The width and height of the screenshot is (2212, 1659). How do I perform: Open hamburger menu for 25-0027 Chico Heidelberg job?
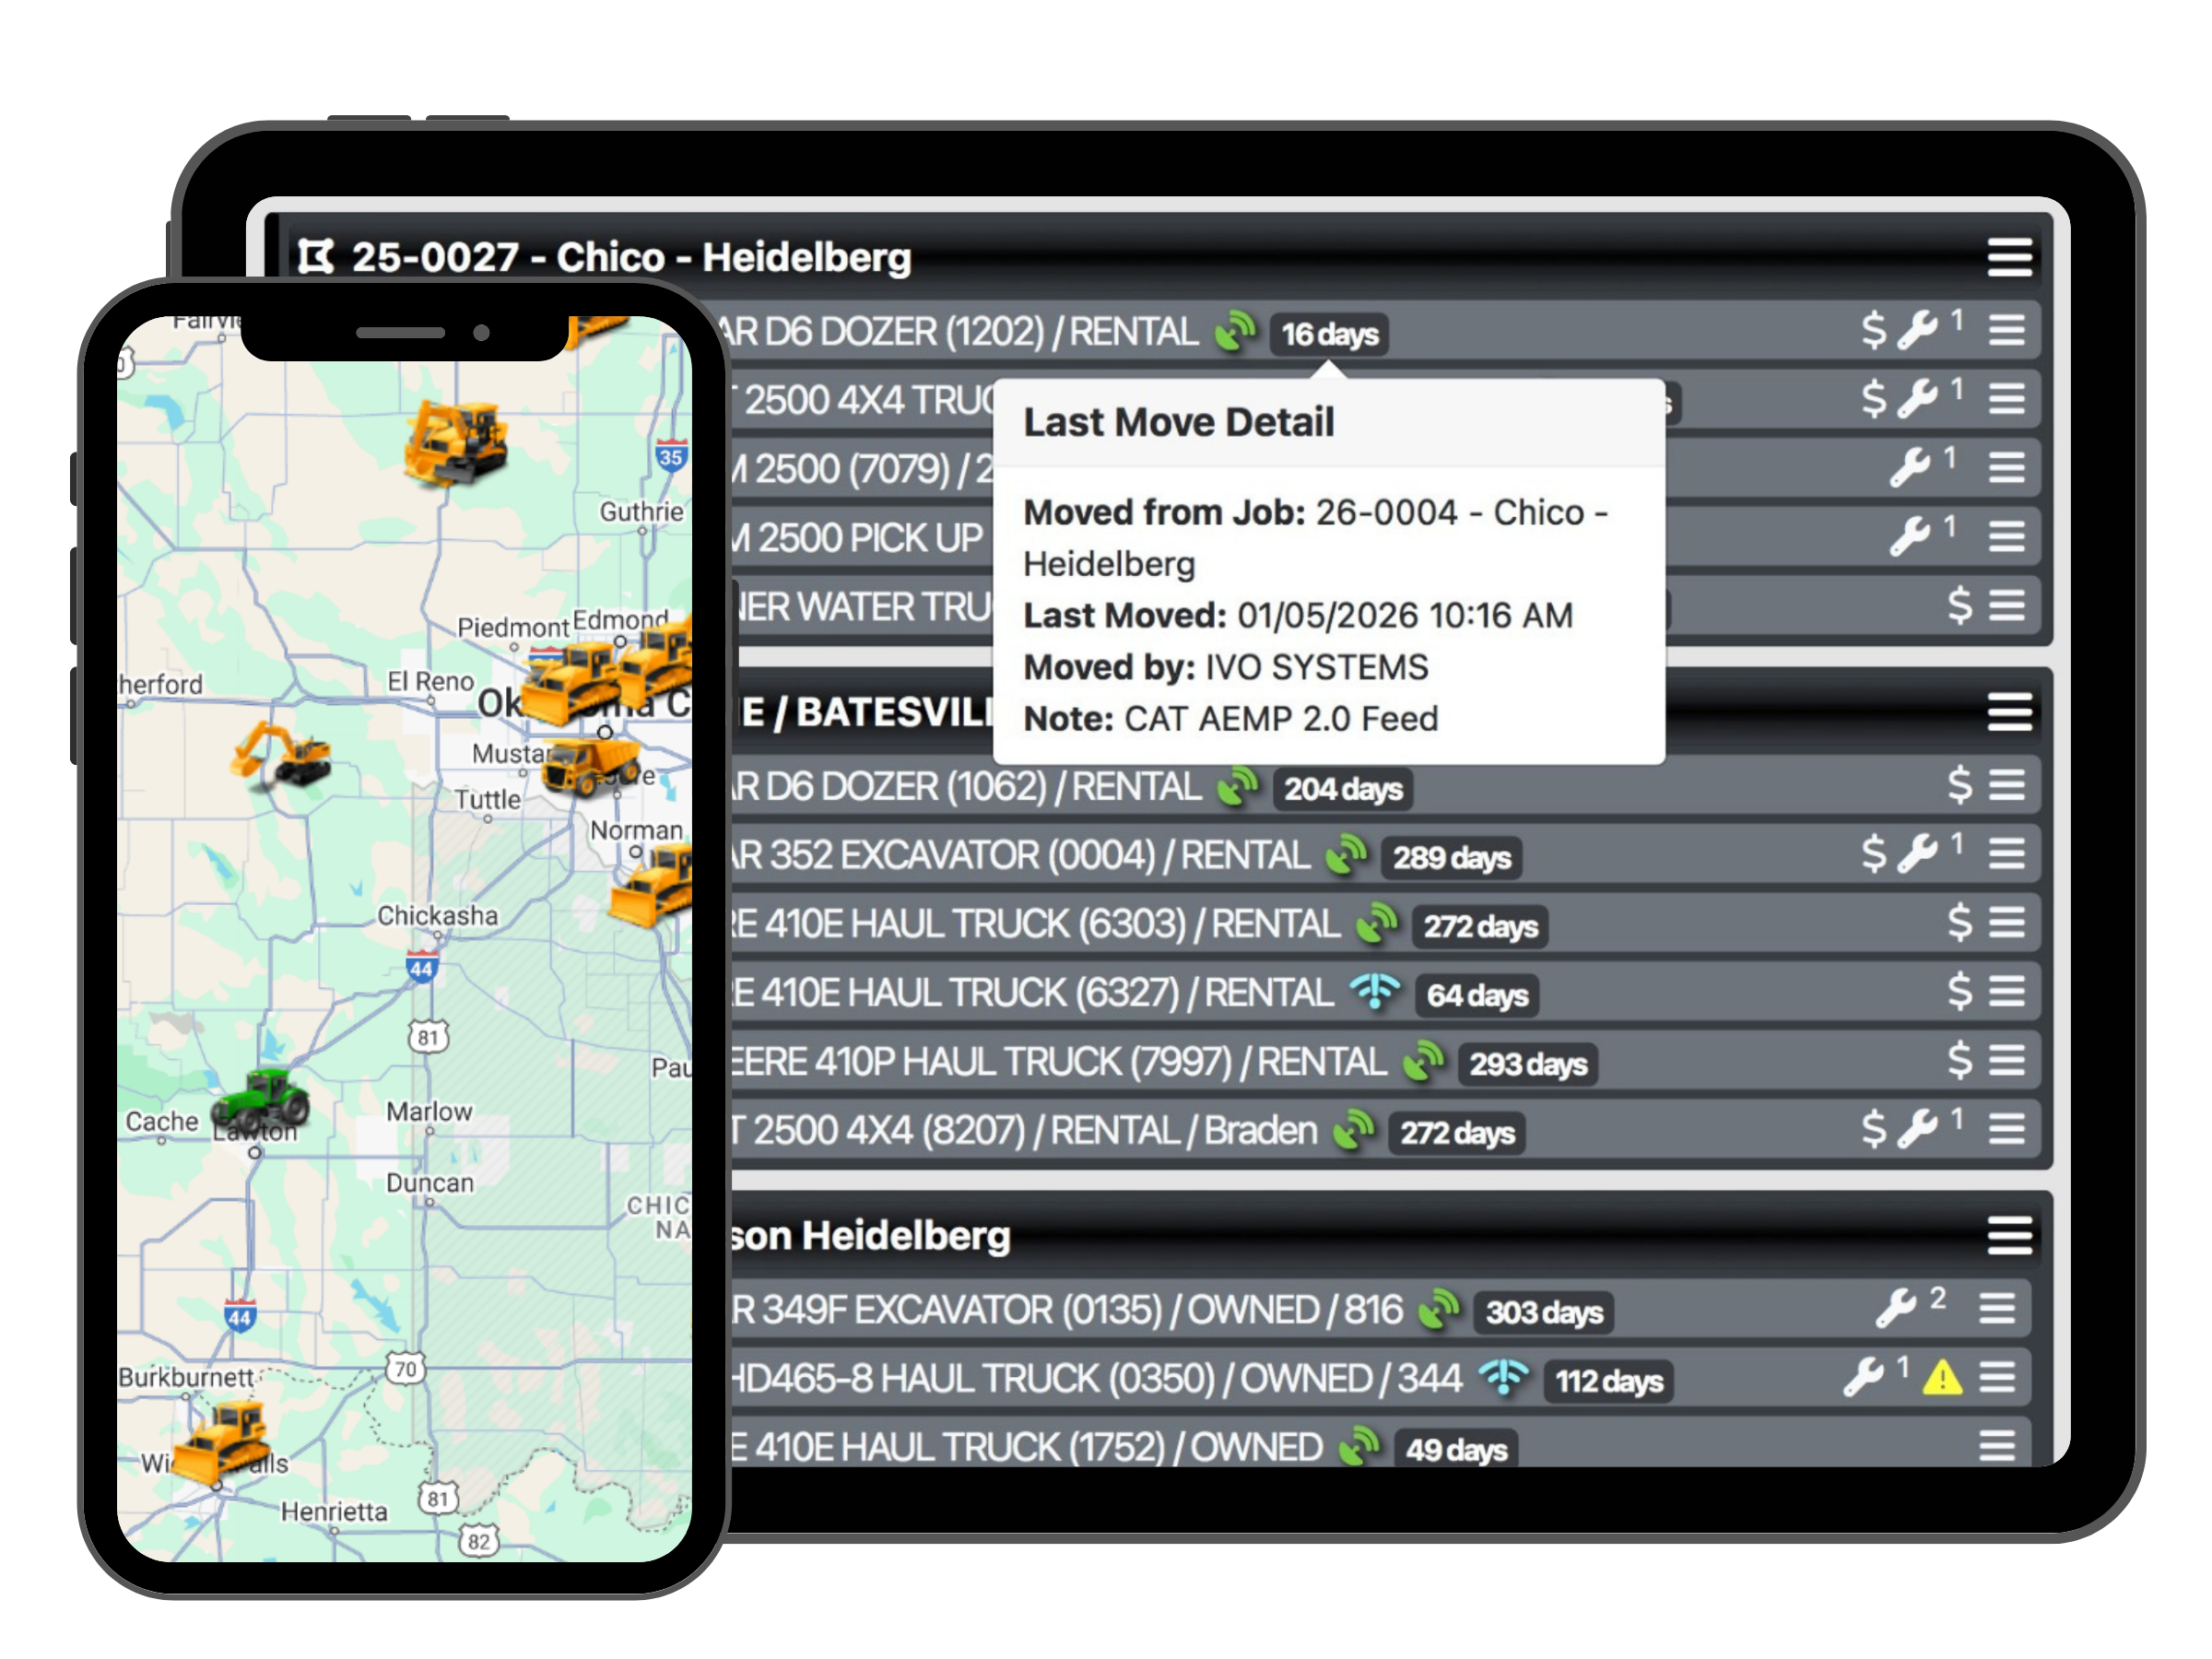coord(2009,257)
